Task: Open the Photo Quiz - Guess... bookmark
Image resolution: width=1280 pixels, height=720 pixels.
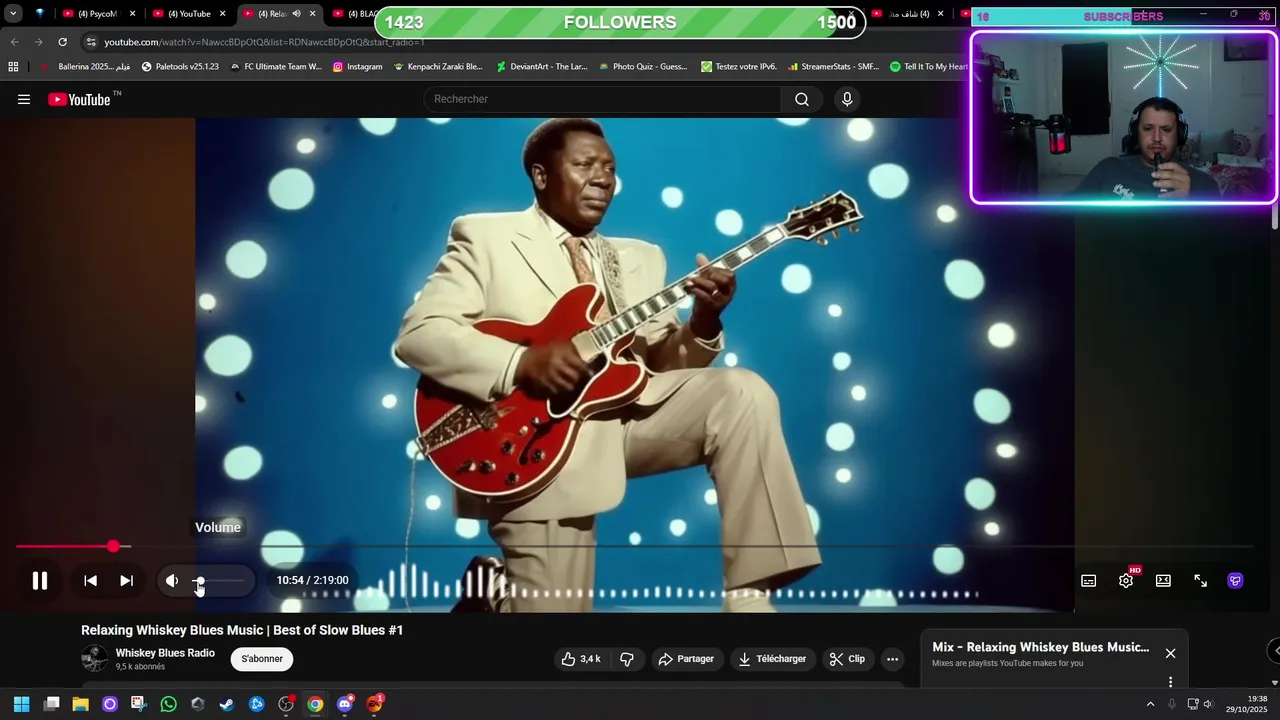Action: [x=643, y=67]
